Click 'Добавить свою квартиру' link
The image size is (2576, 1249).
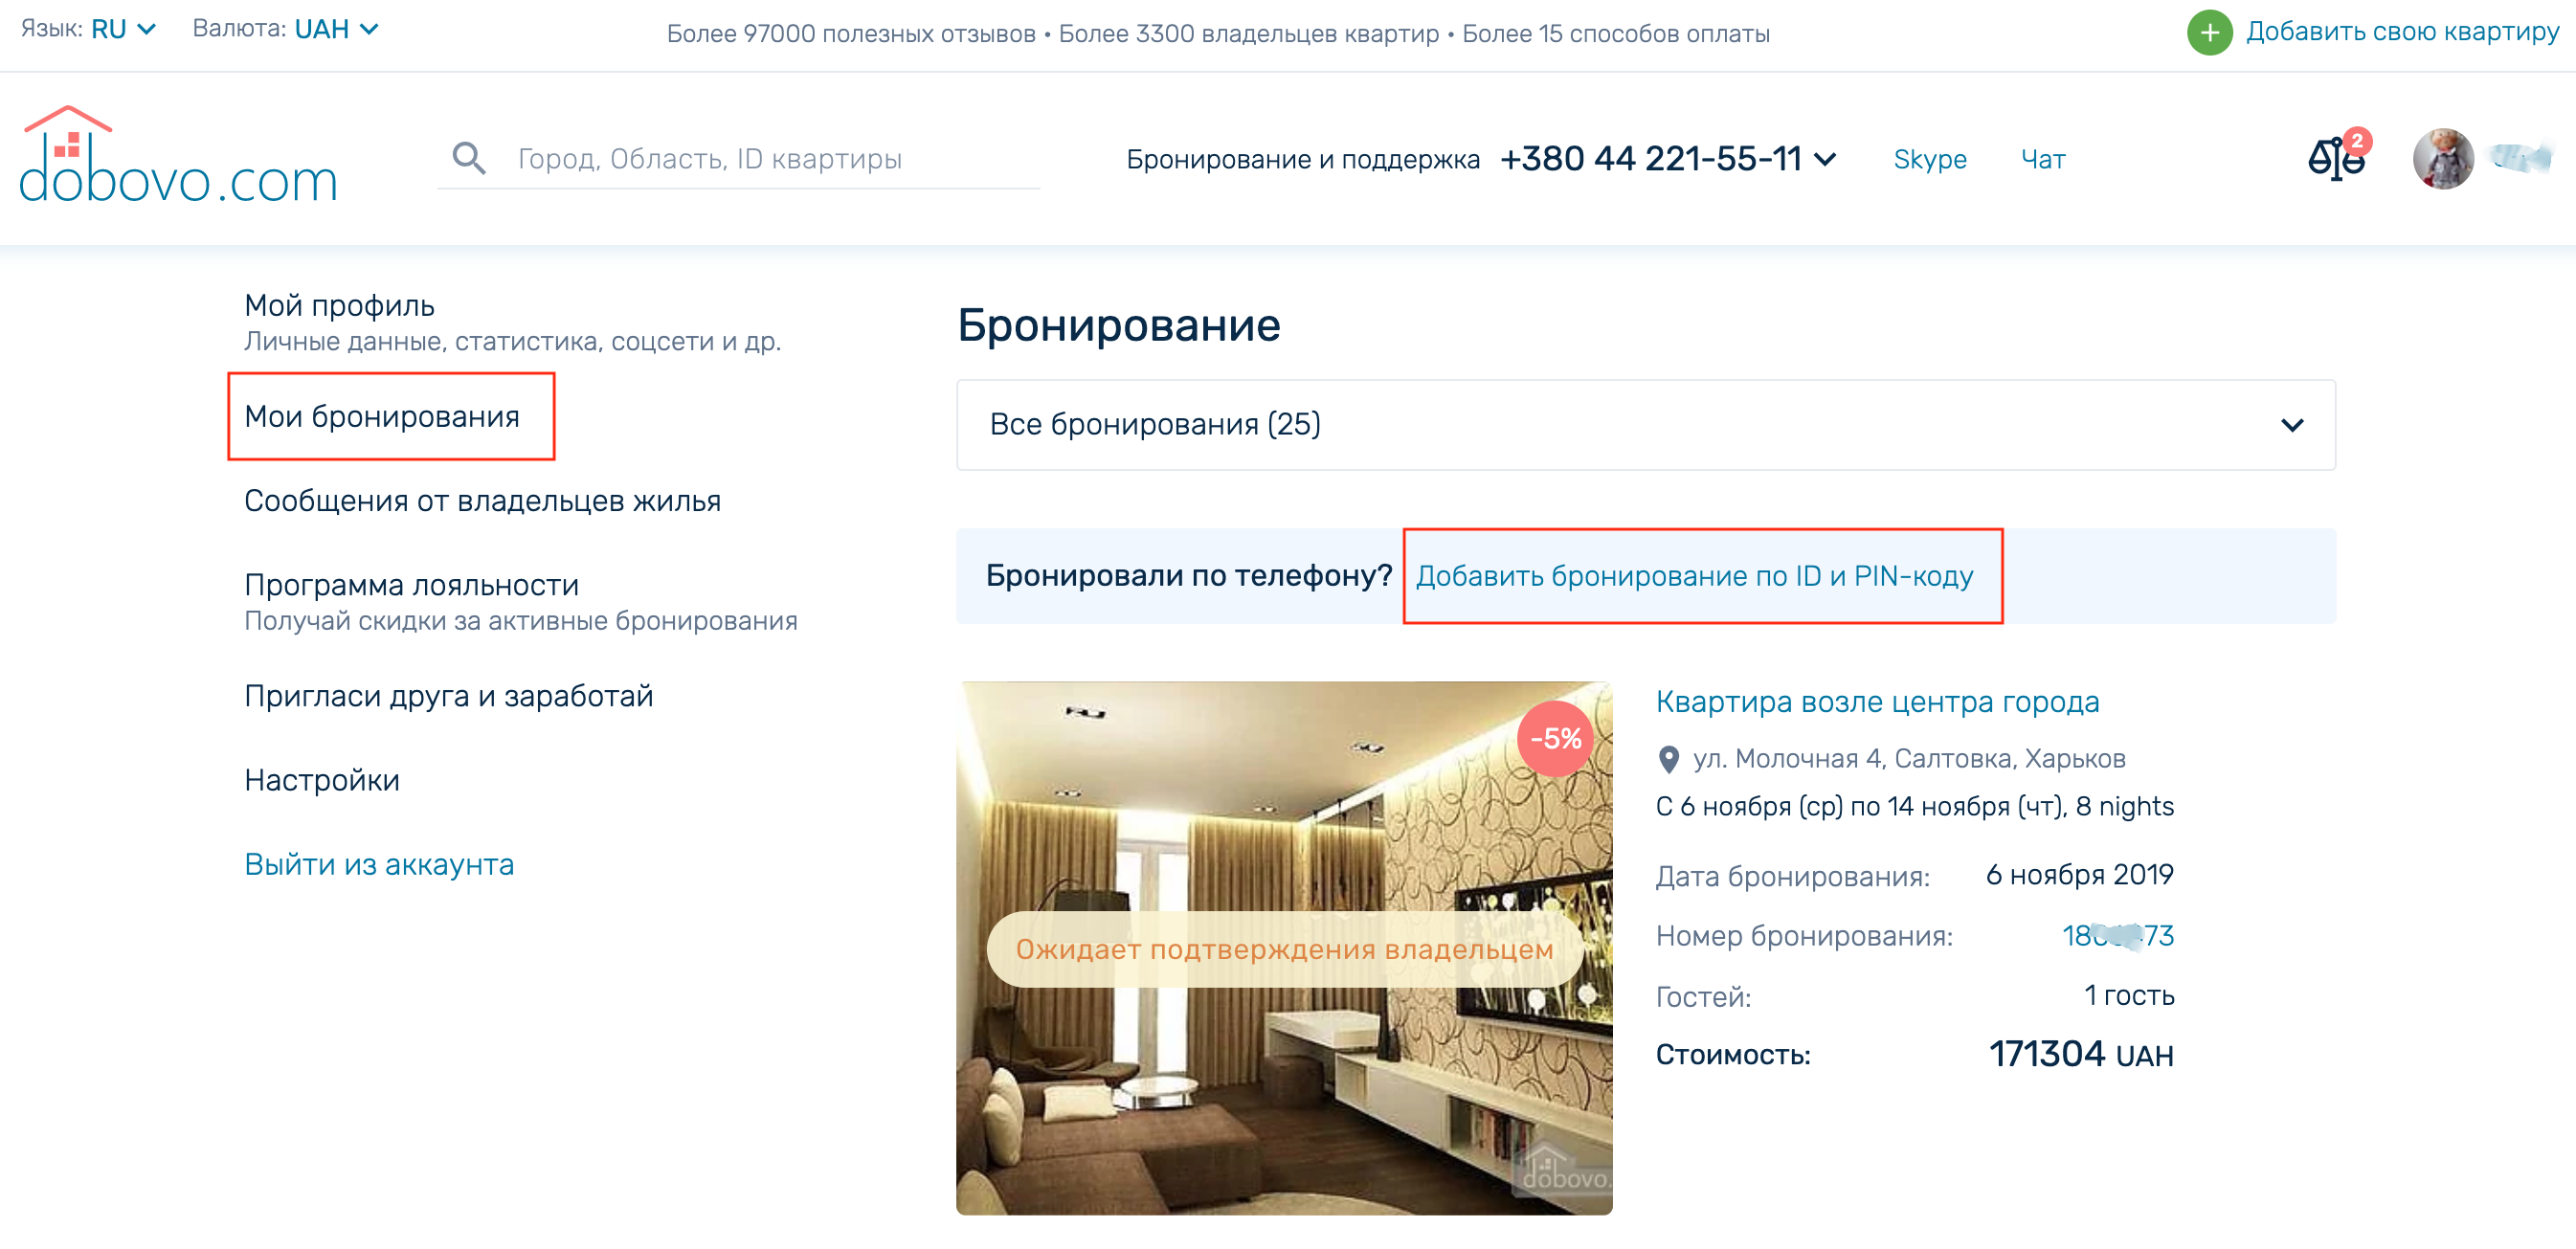click(x=2402, y=32)
